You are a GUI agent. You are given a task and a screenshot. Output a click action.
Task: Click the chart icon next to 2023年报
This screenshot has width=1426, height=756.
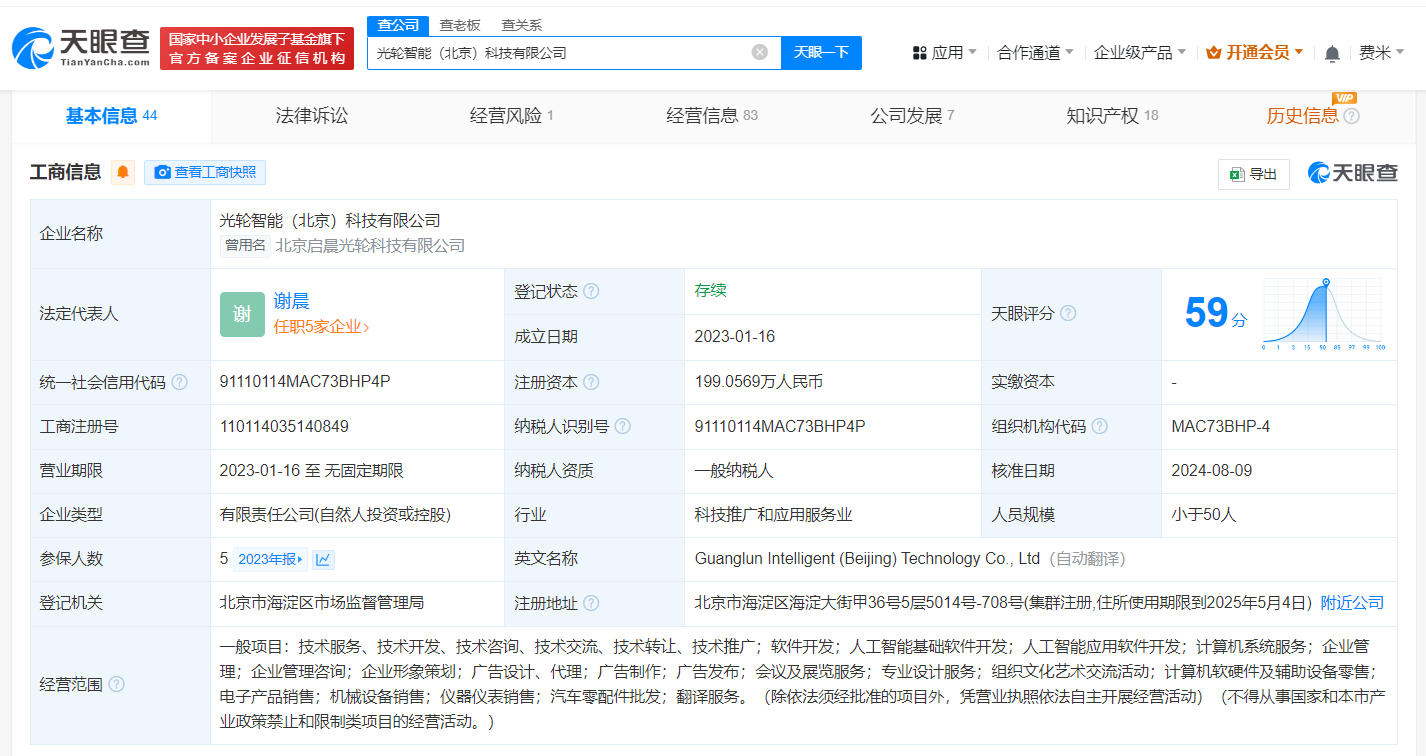[x=322, y=559]
